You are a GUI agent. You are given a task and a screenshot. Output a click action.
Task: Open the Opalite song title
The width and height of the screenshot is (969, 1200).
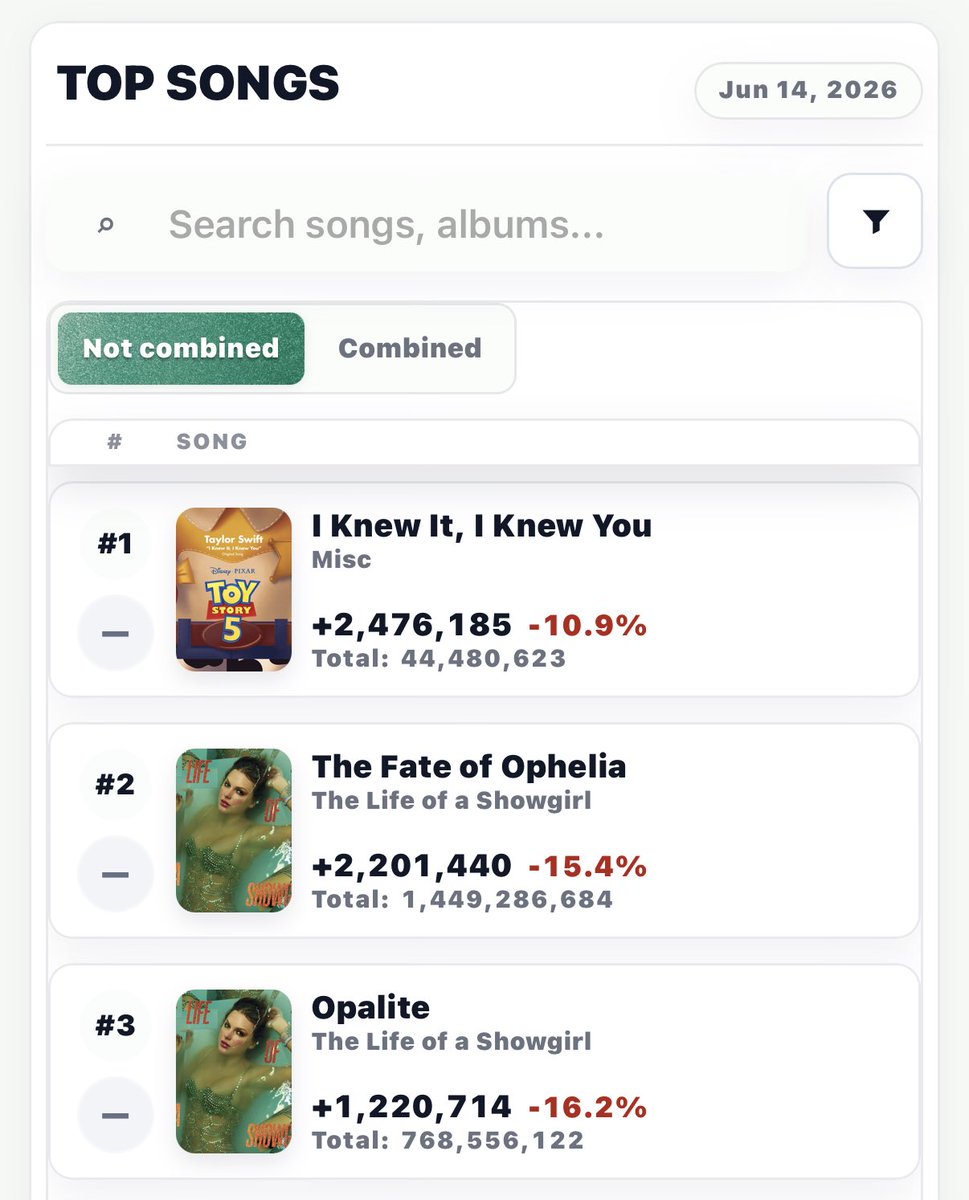coord(371,1008)
